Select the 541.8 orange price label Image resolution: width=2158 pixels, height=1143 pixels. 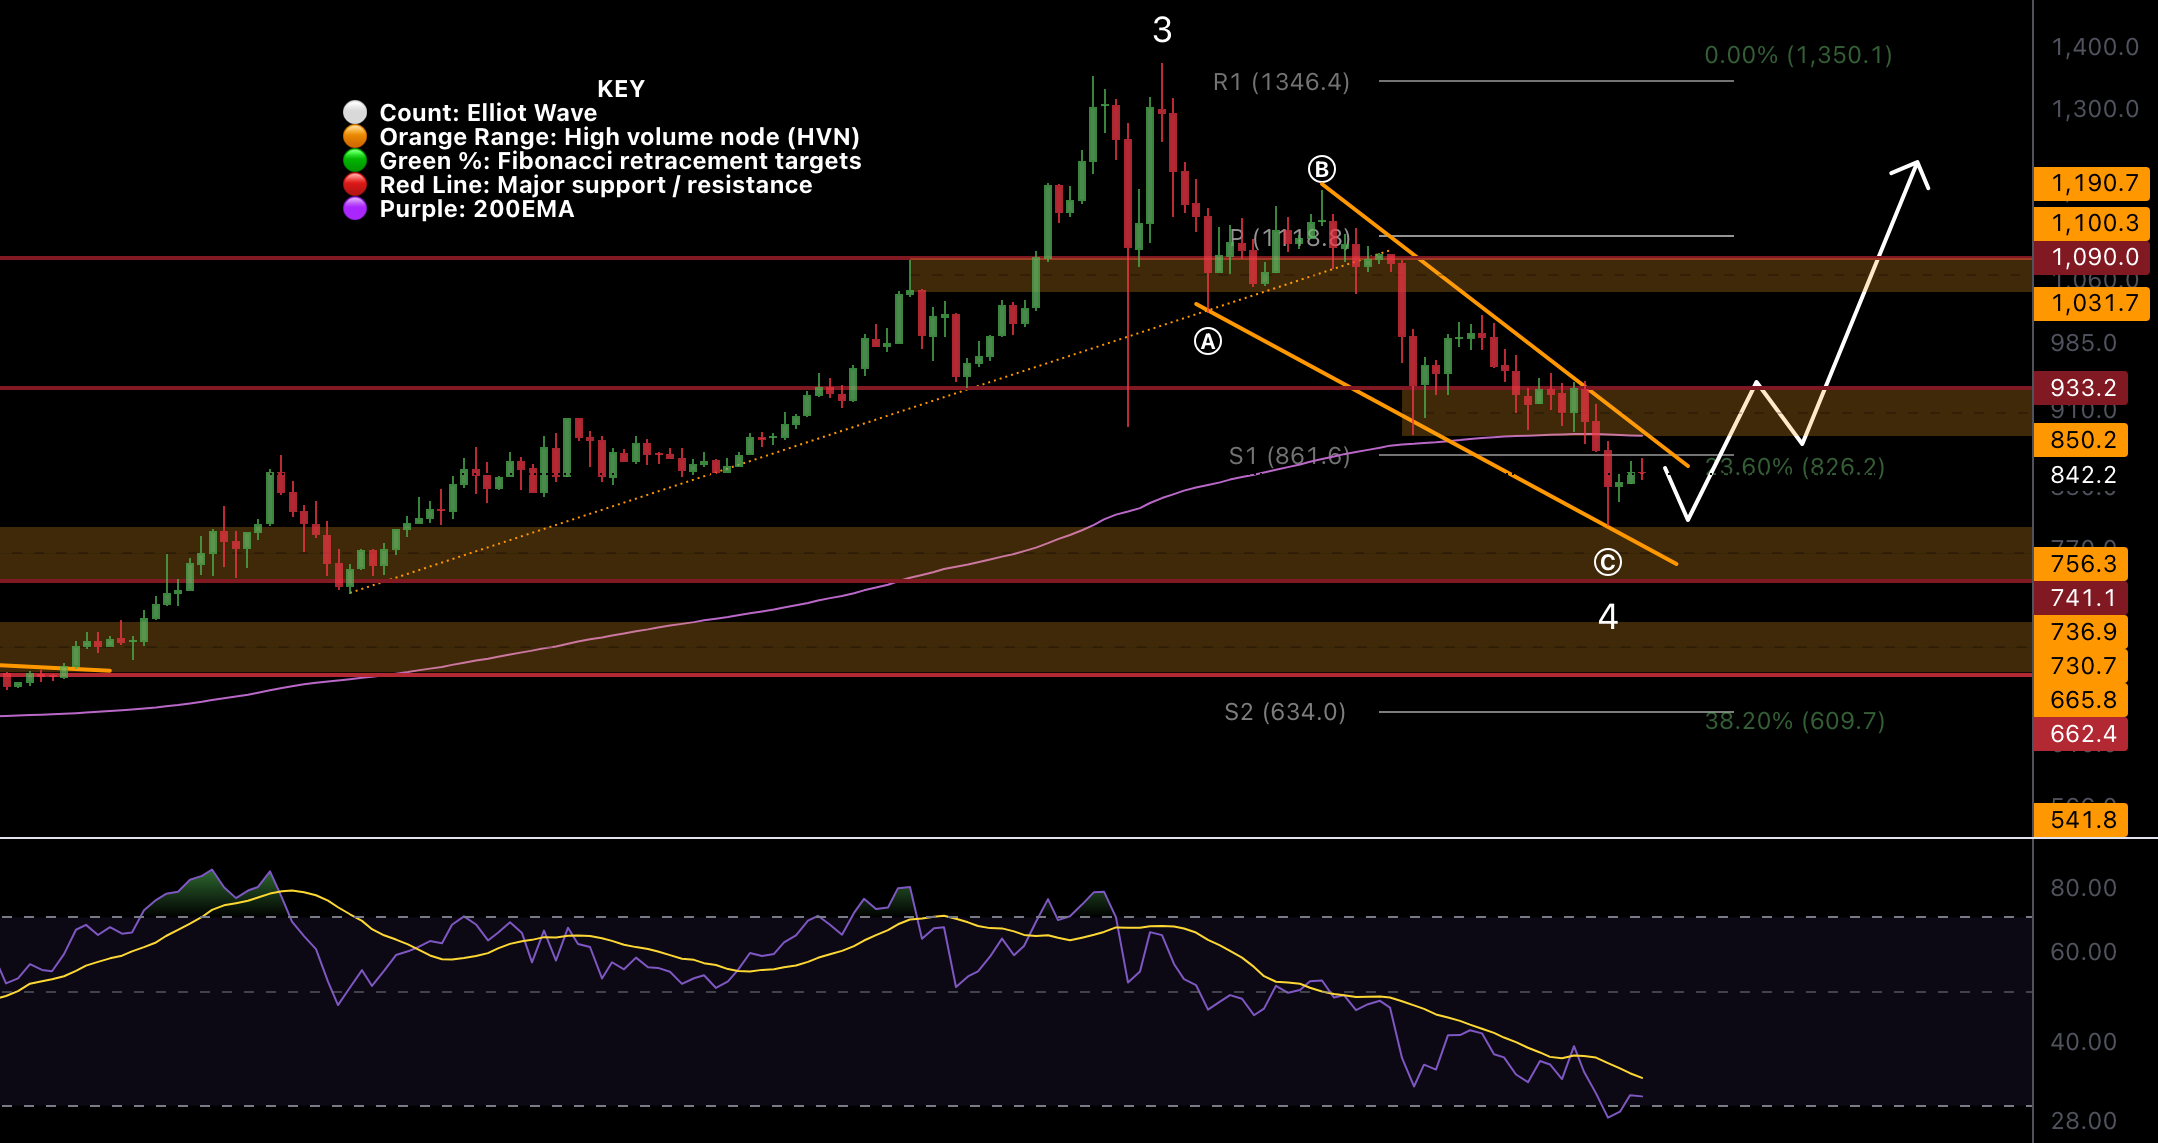[2082, 820]
